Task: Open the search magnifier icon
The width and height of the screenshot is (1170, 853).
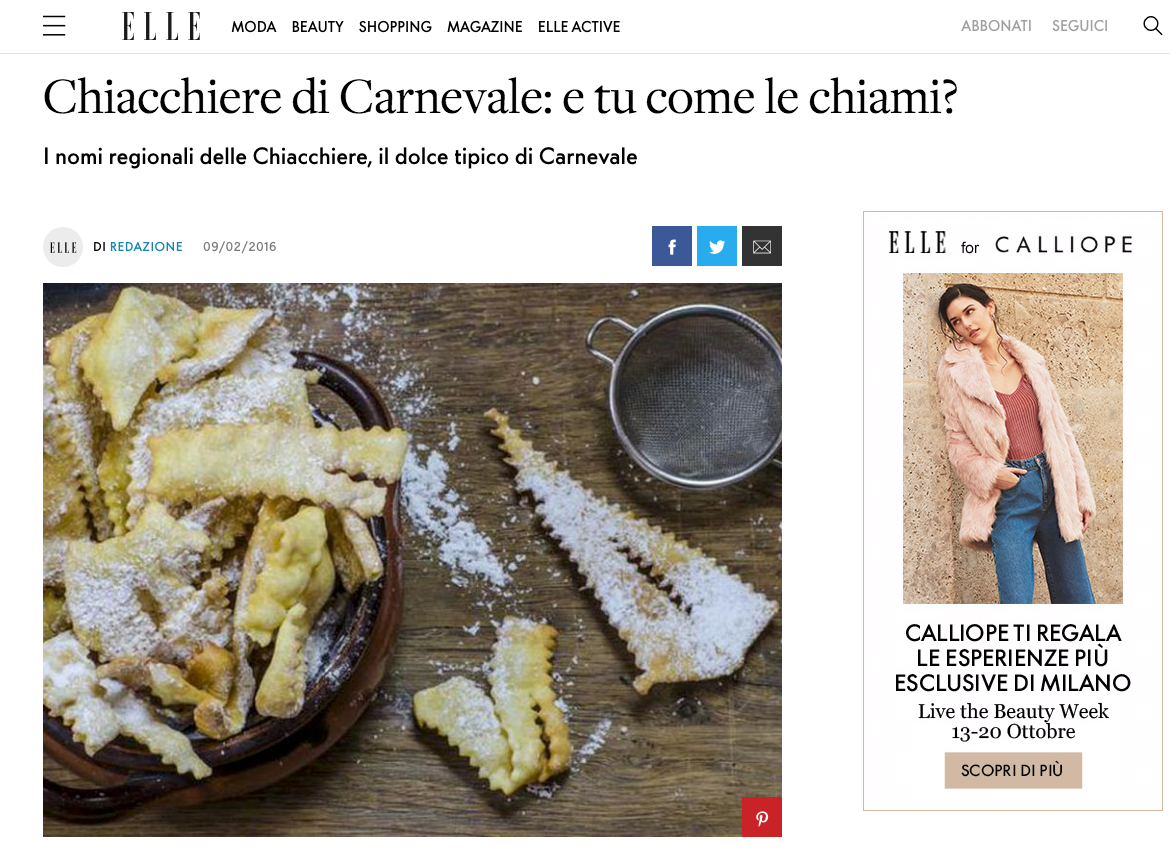Action: click(x=1152, y=25)
